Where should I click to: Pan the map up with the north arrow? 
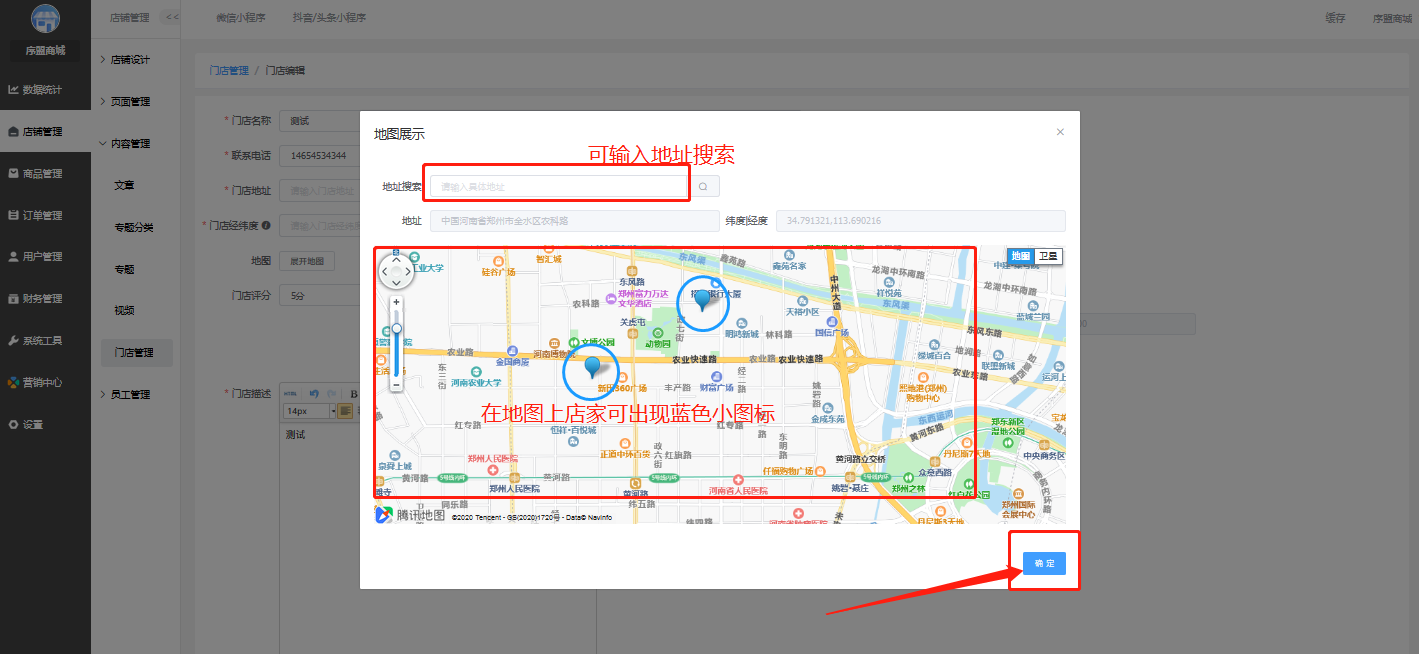tap(397, 259)
